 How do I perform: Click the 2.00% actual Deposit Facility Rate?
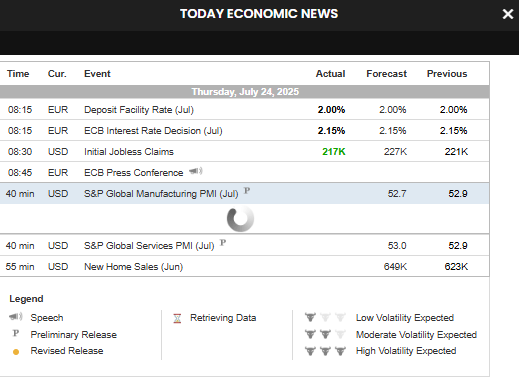pyautogui.click(x=331, y=110)
